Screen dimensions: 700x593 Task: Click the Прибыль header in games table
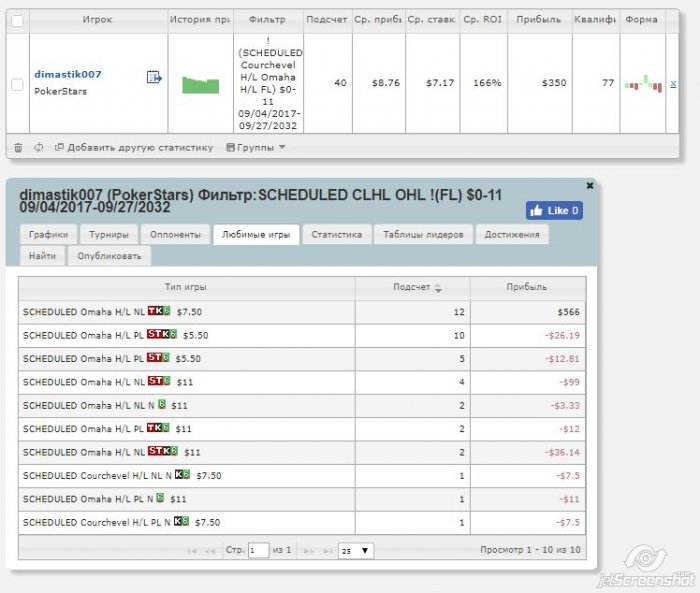(527, 287)
